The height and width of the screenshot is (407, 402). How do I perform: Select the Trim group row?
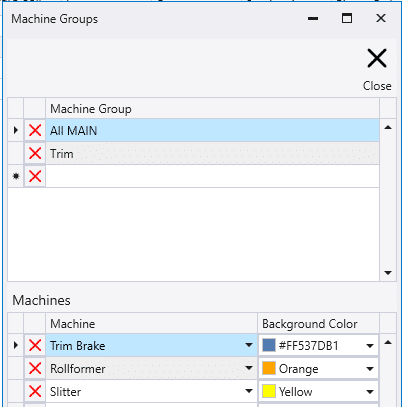(x=212, y=154)
